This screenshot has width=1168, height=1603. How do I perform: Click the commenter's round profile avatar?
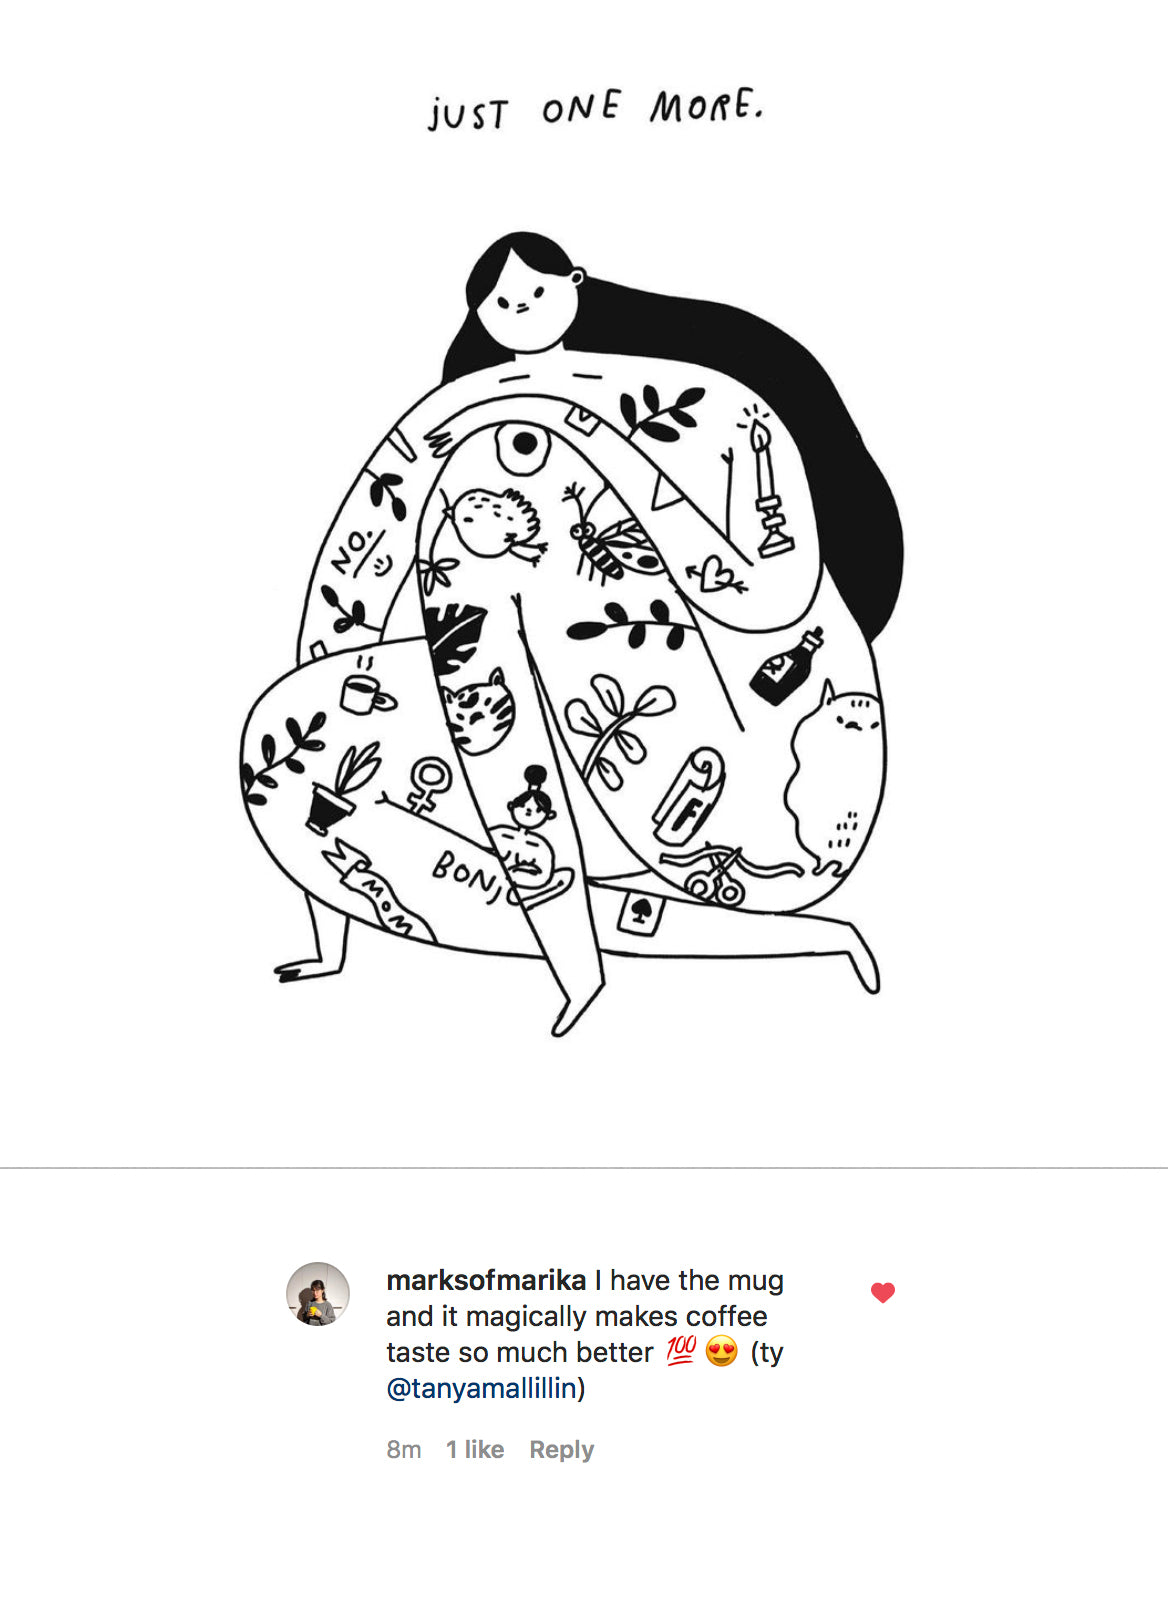pos(318,1293)
